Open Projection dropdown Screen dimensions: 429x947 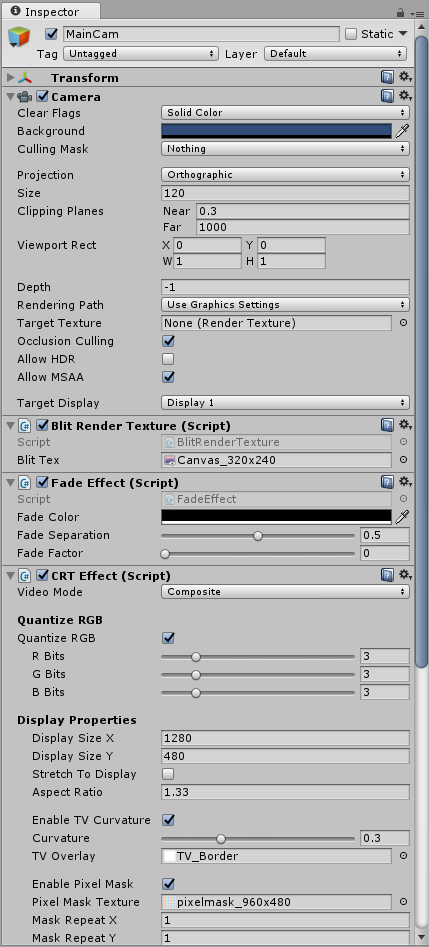coord(285,175)
